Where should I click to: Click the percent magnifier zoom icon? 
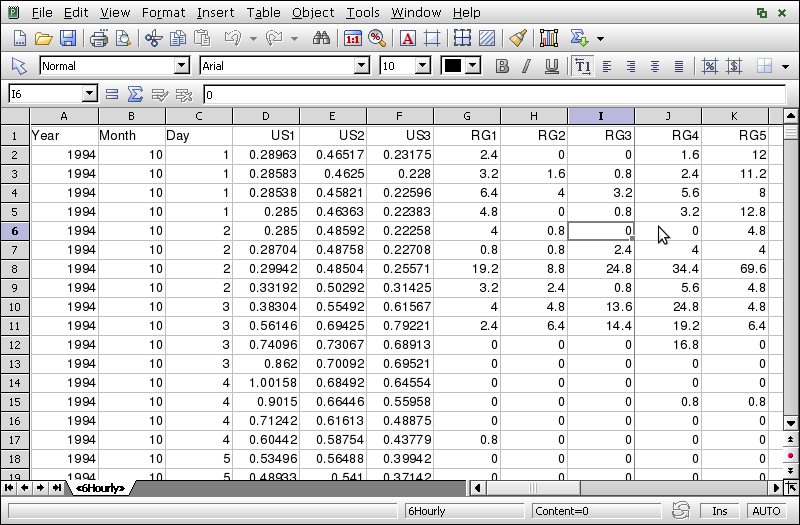[x=377, y=38]
